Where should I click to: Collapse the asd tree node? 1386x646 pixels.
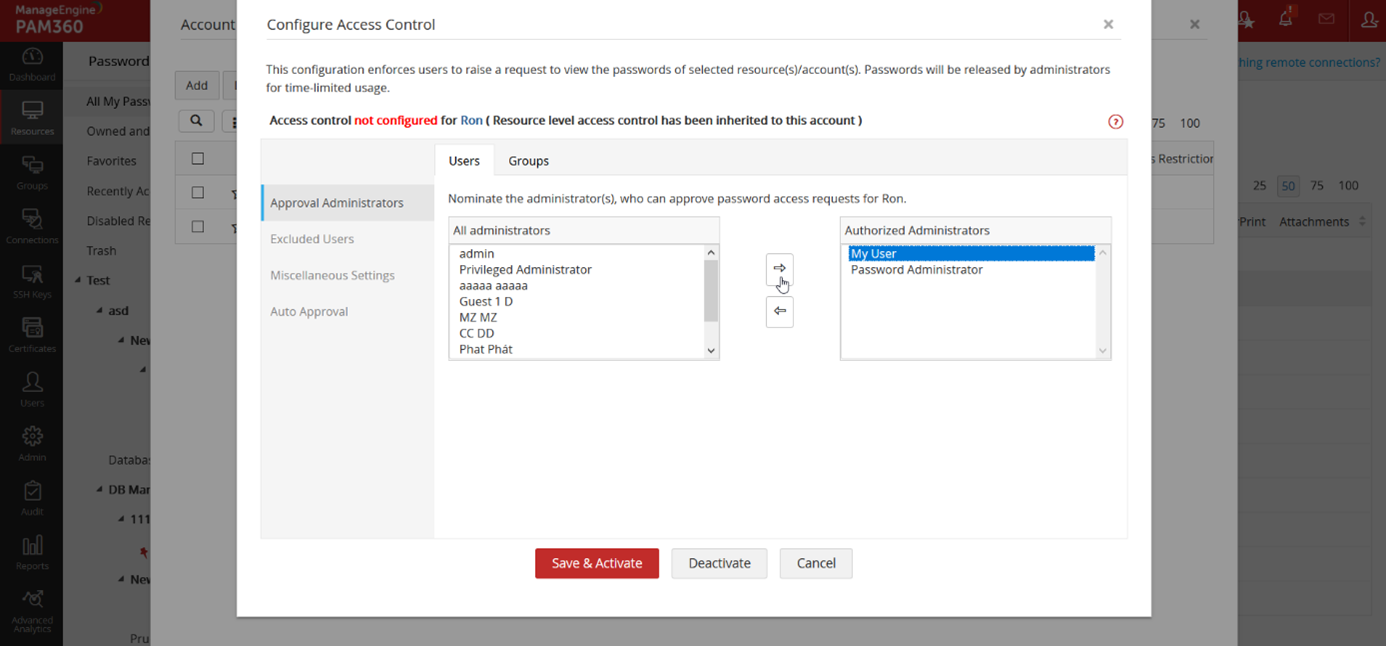[99, 311]
